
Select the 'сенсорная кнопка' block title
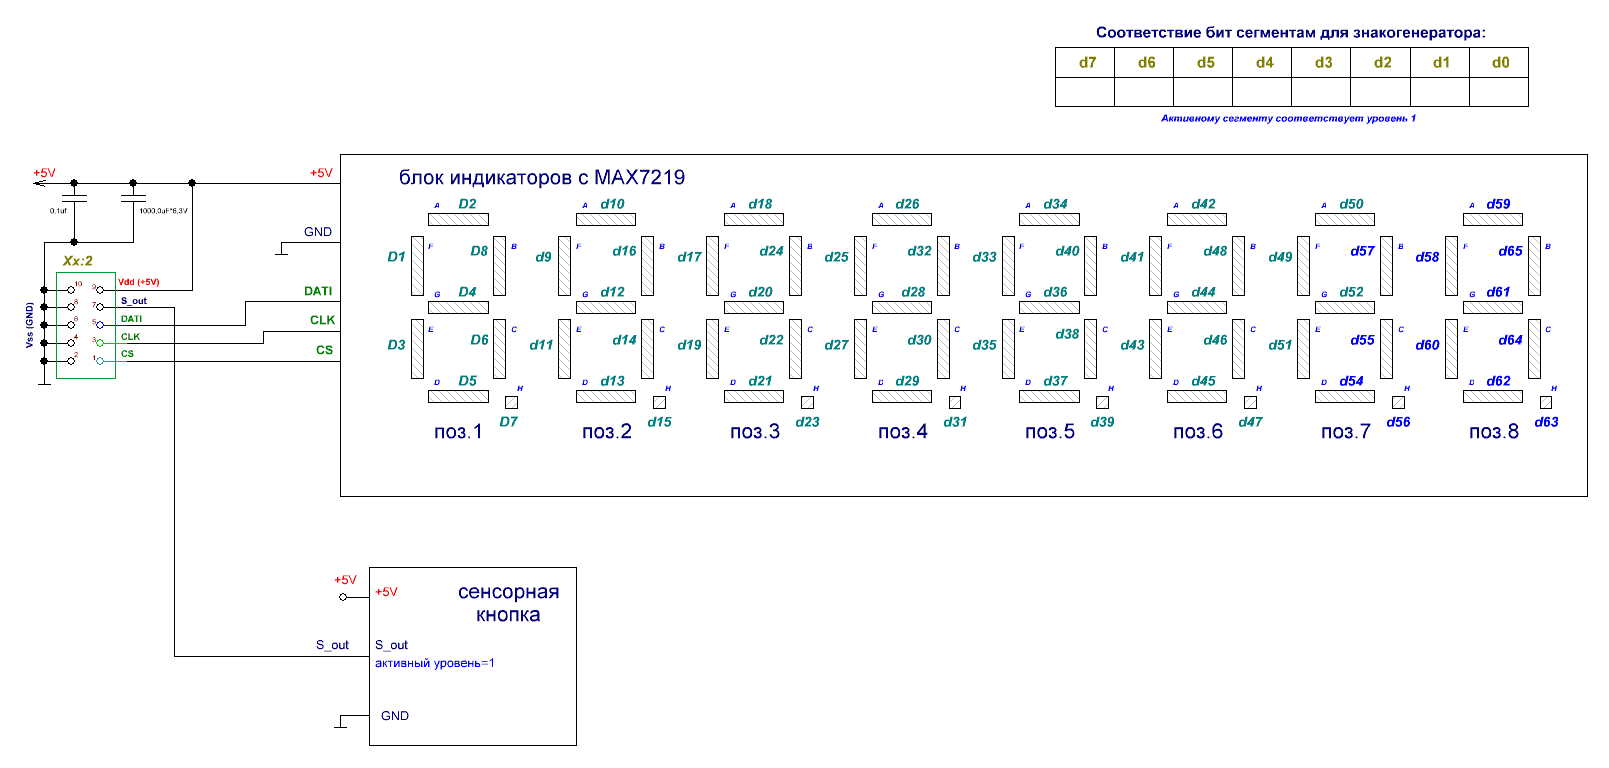(x=508, y=603)
